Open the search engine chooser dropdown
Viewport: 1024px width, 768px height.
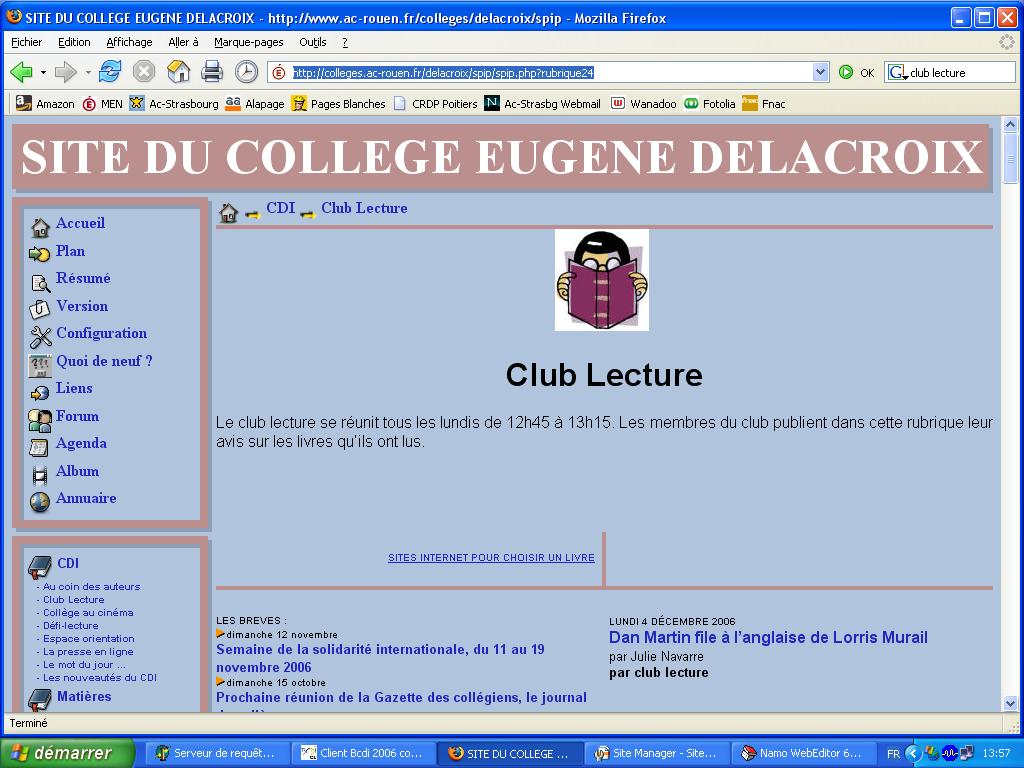pyautogui.click(x=899, y=73)
